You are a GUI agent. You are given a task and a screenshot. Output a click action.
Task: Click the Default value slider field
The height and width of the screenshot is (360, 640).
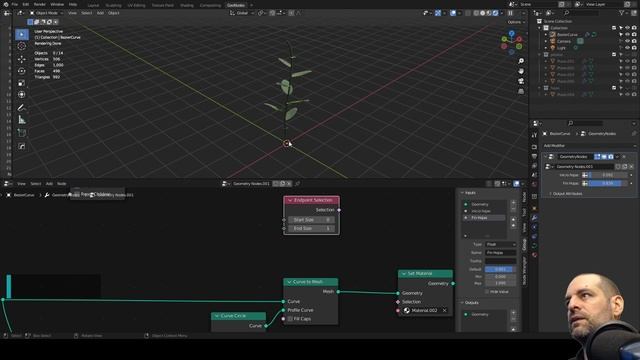500,269
